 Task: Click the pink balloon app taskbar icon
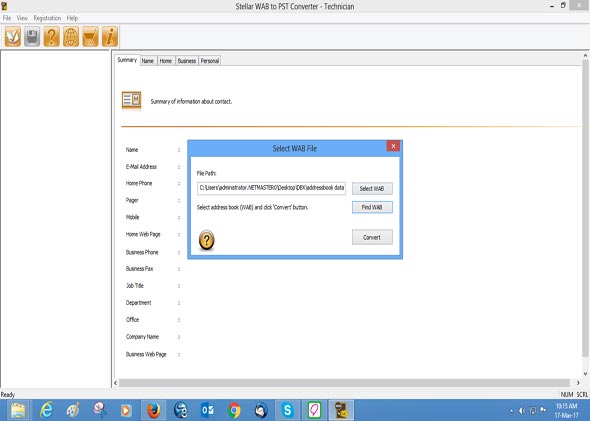[315, 410]
